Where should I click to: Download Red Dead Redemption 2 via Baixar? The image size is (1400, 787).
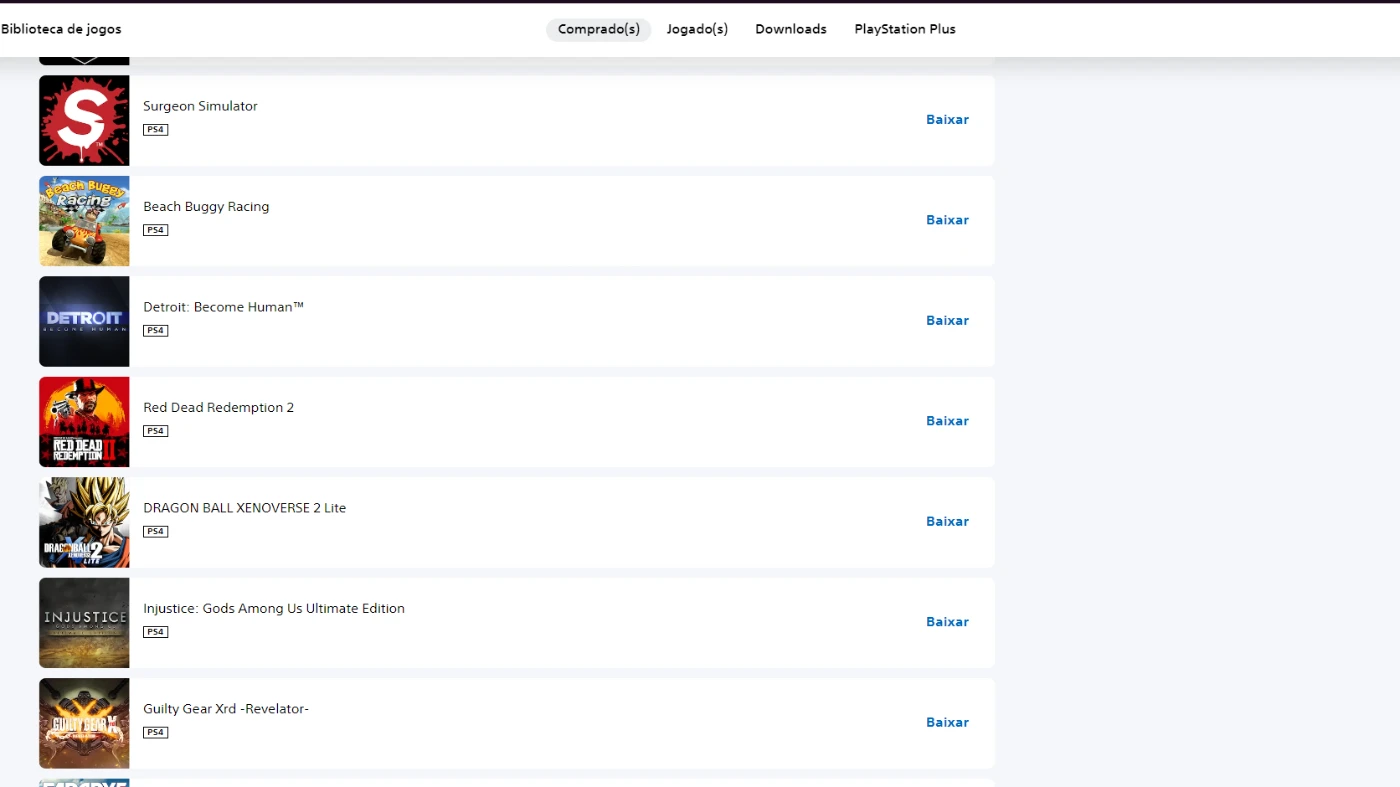pyautogui.click(x=947, y=421)
